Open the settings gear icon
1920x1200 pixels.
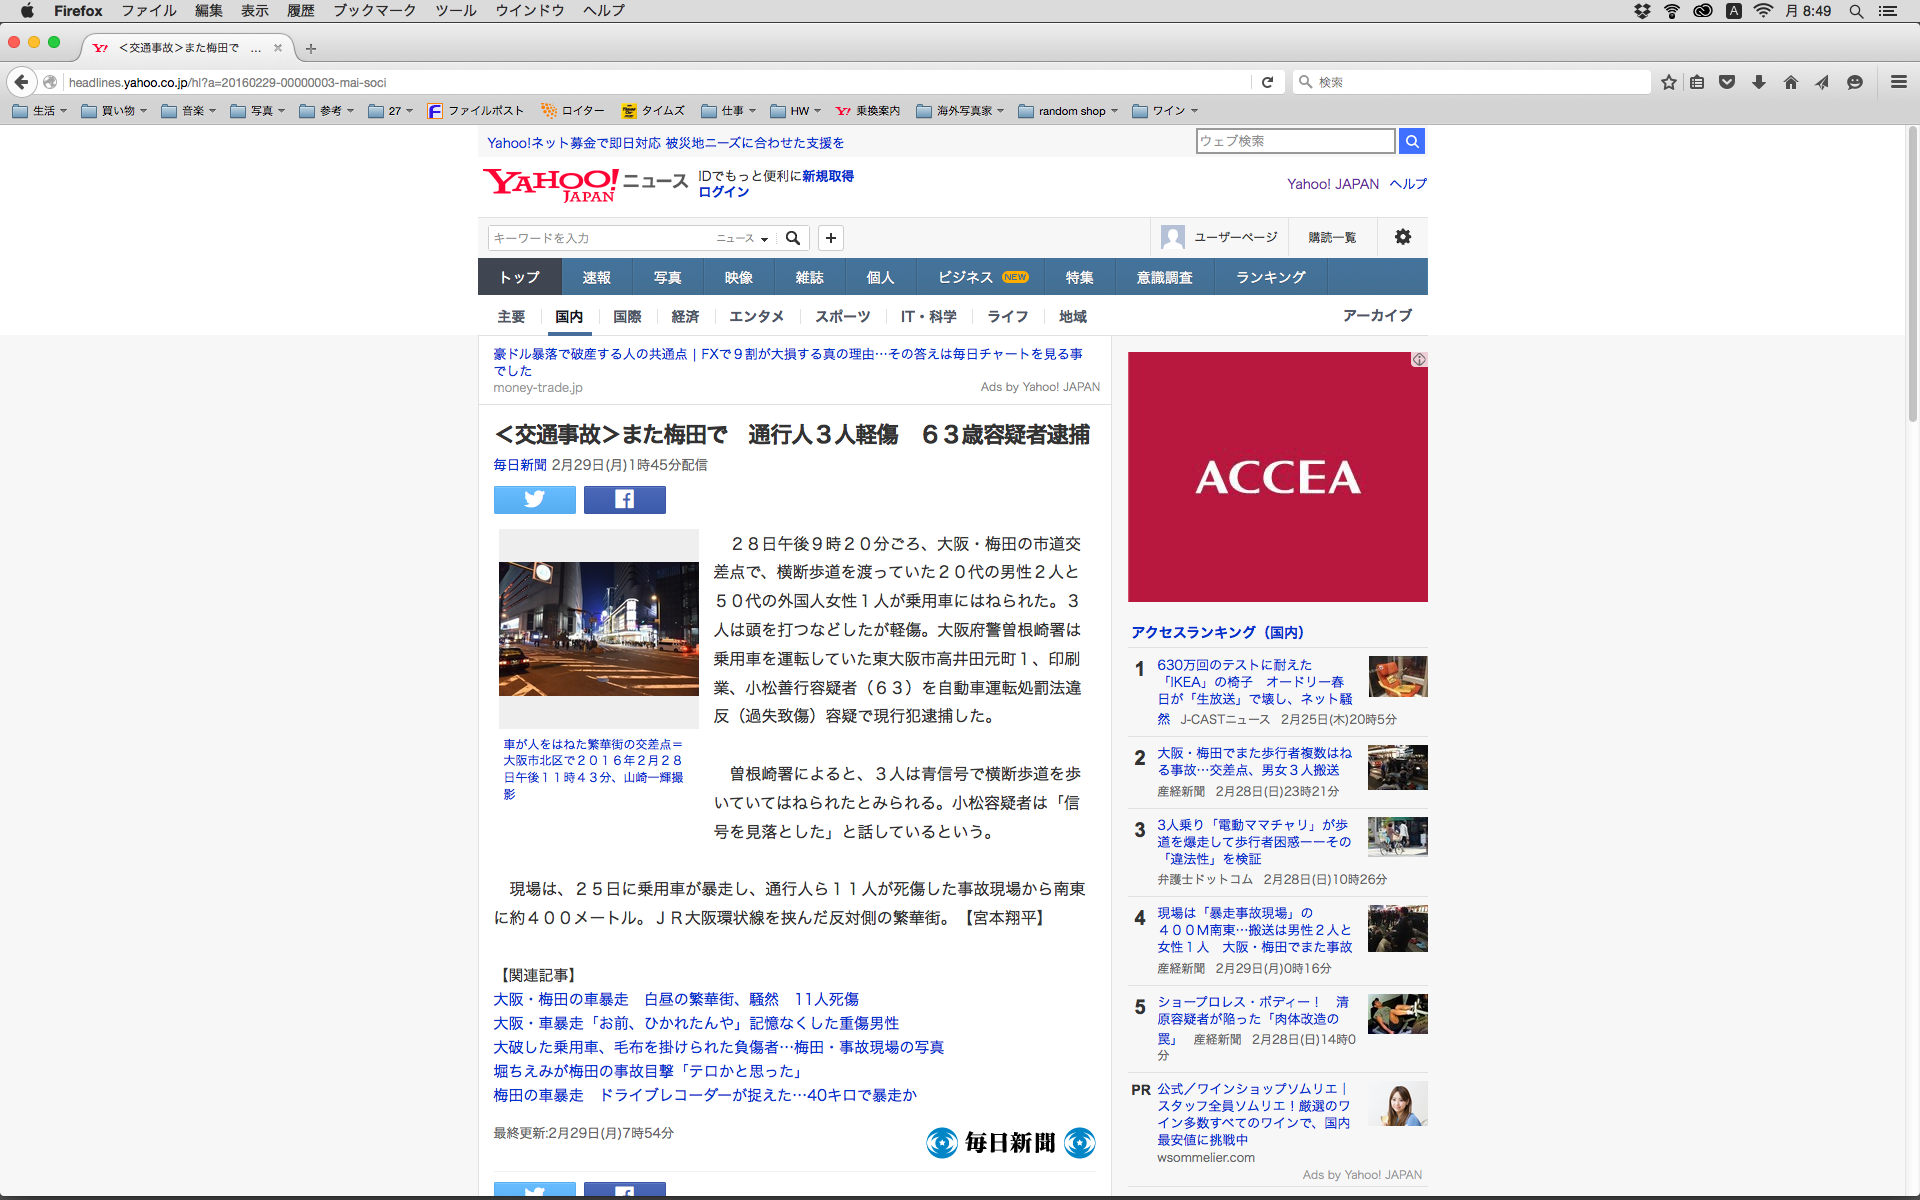tap(1402, 237)
